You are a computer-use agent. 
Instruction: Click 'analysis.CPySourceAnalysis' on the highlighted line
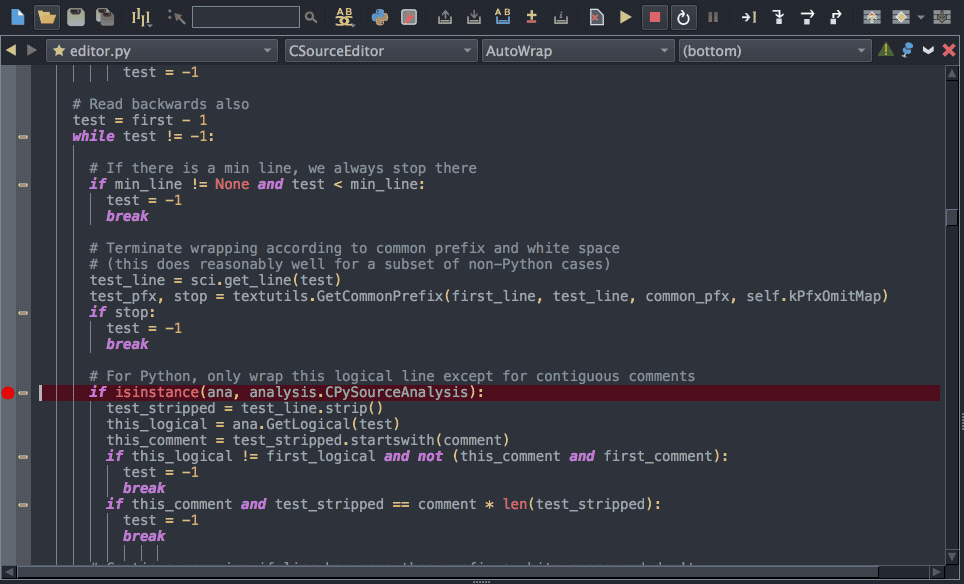click(358, 392)
